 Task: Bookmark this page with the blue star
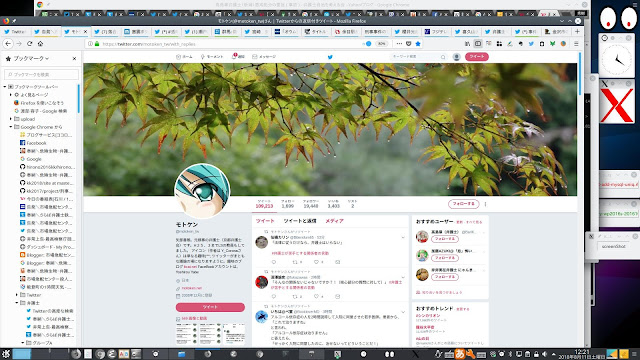click(x=418, y=44)
